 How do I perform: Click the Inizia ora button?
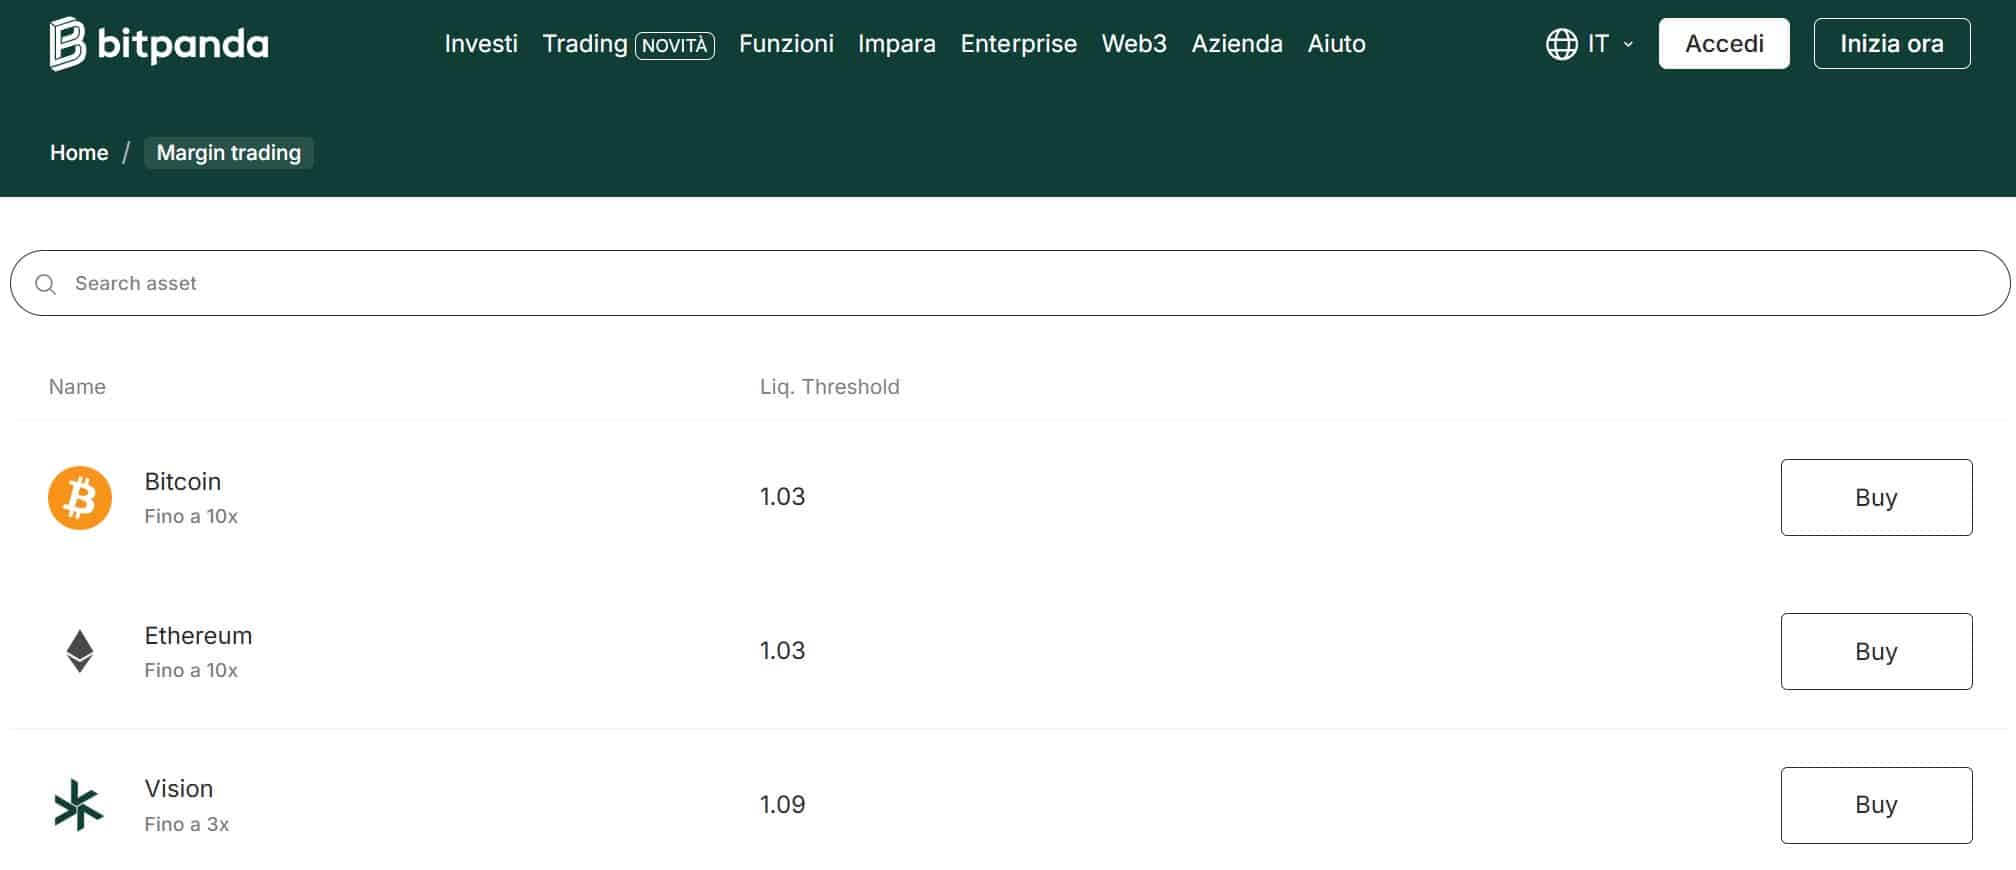(x=1892, y=44)
